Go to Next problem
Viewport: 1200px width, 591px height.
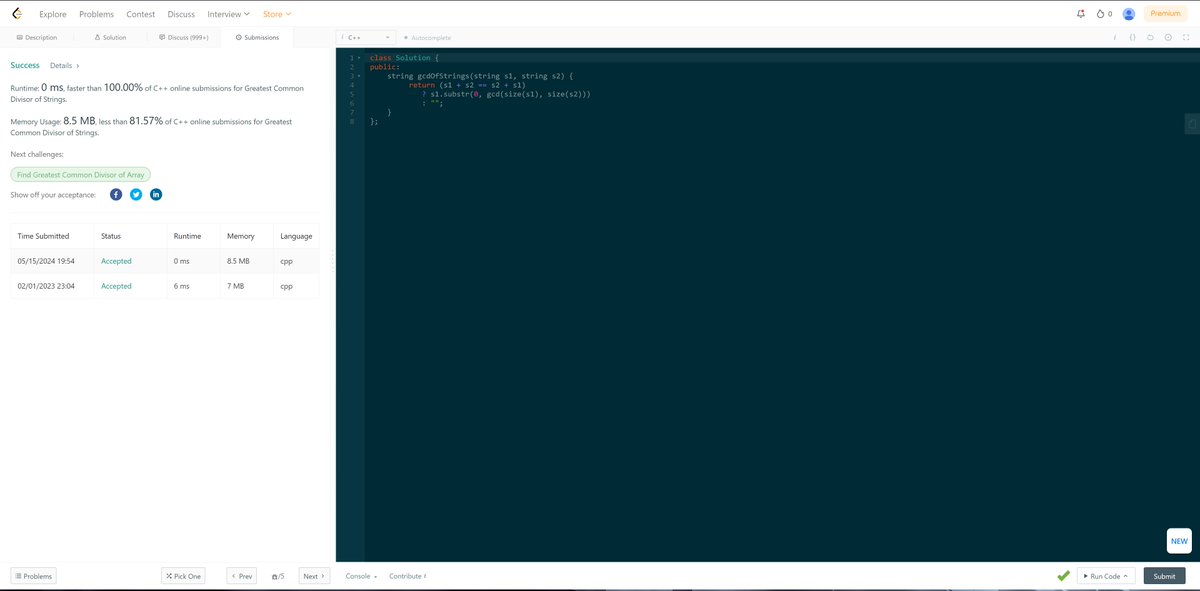pos(314,576)
